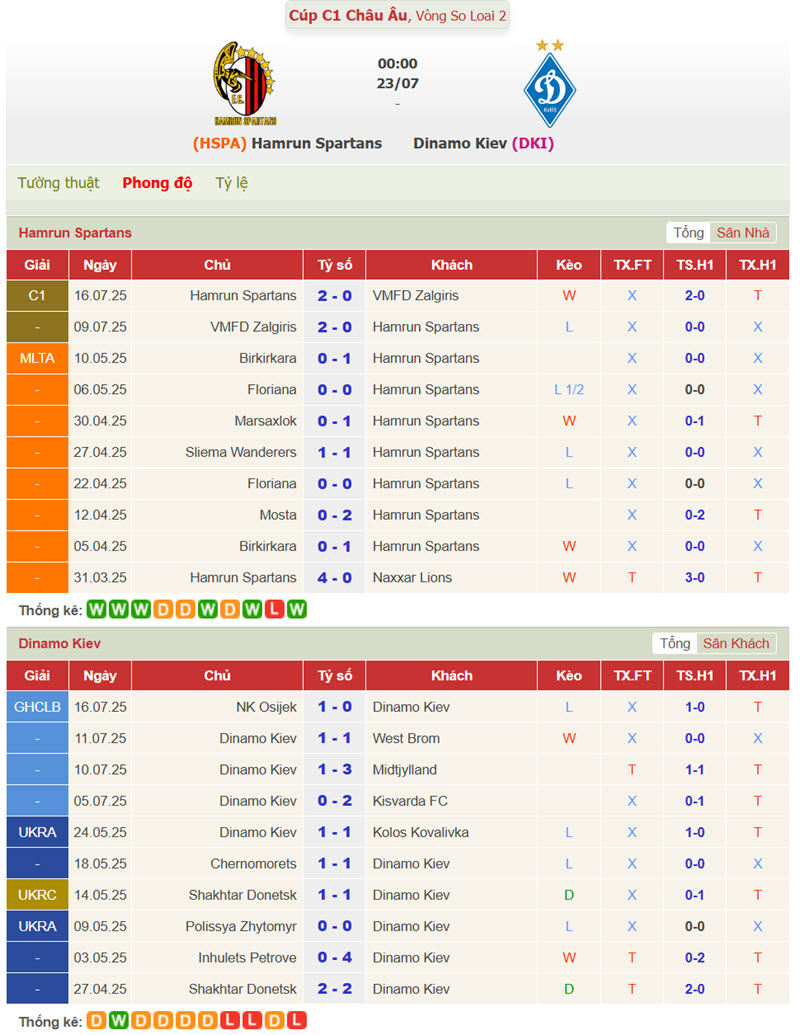Open the Dinamo Kiev (DKI) team heading
The width and height of the screenshot is (800, 1035).
(x=483, y=143)
